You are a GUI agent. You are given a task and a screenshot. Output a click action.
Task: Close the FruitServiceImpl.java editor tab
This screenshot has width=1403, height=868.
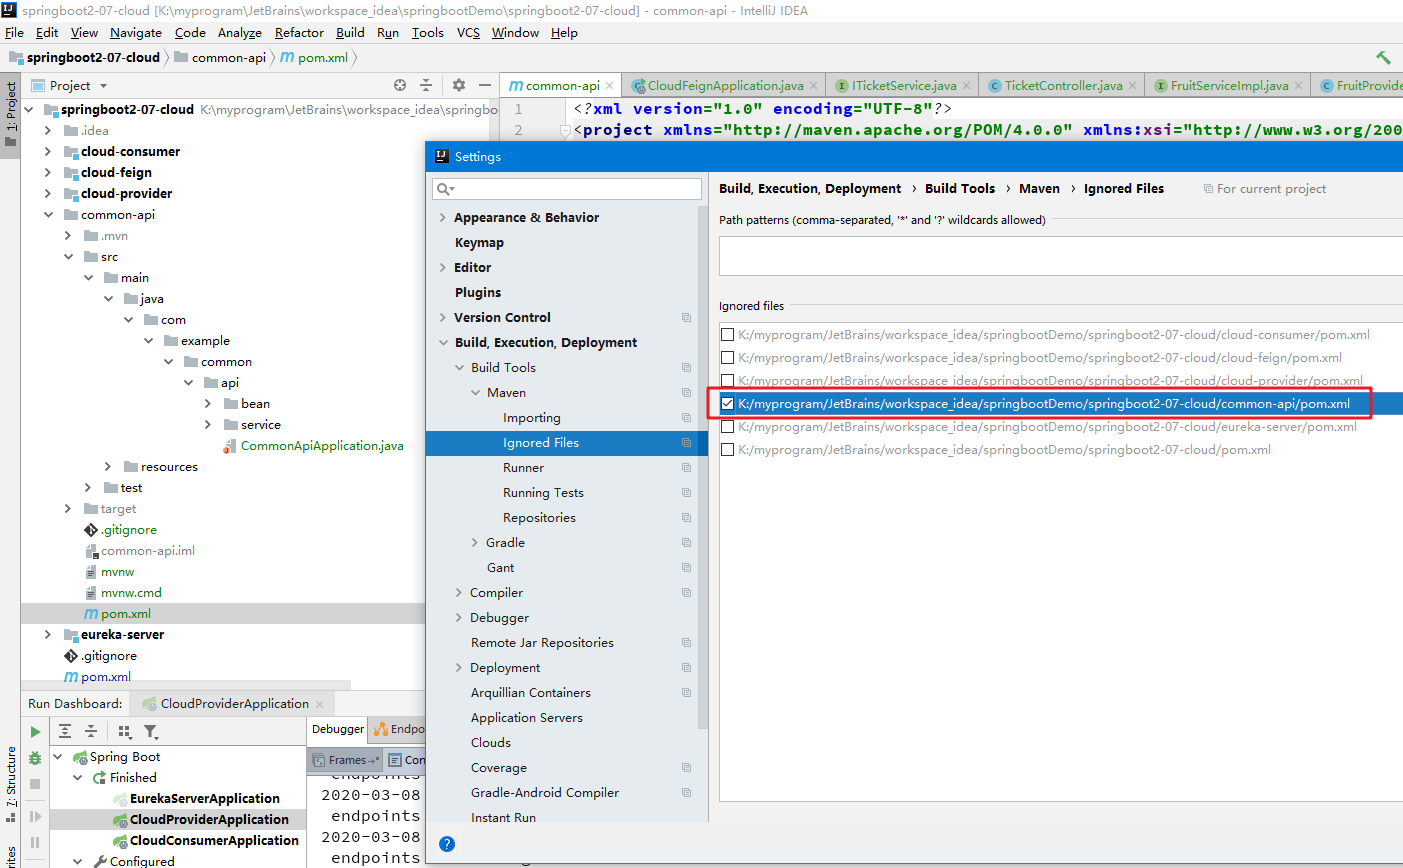[1298, 86]
